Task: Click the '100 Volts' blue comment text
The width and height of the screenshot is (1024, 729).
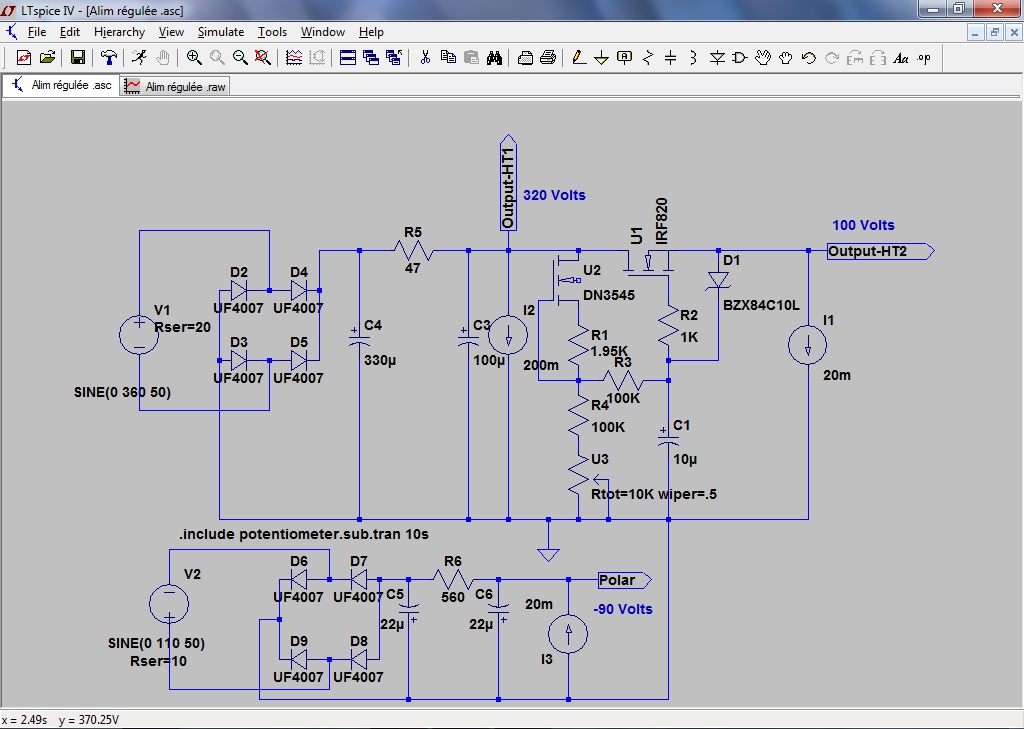Action: (863, 225)
